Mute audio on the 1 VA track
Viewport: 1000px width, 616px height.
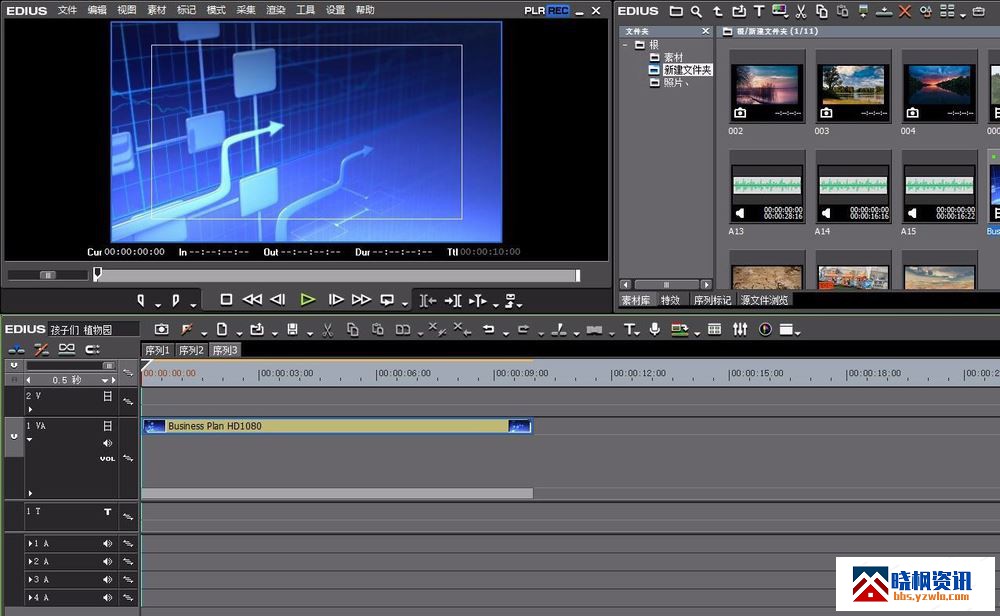pyautogui.click(x=107, y=443)
